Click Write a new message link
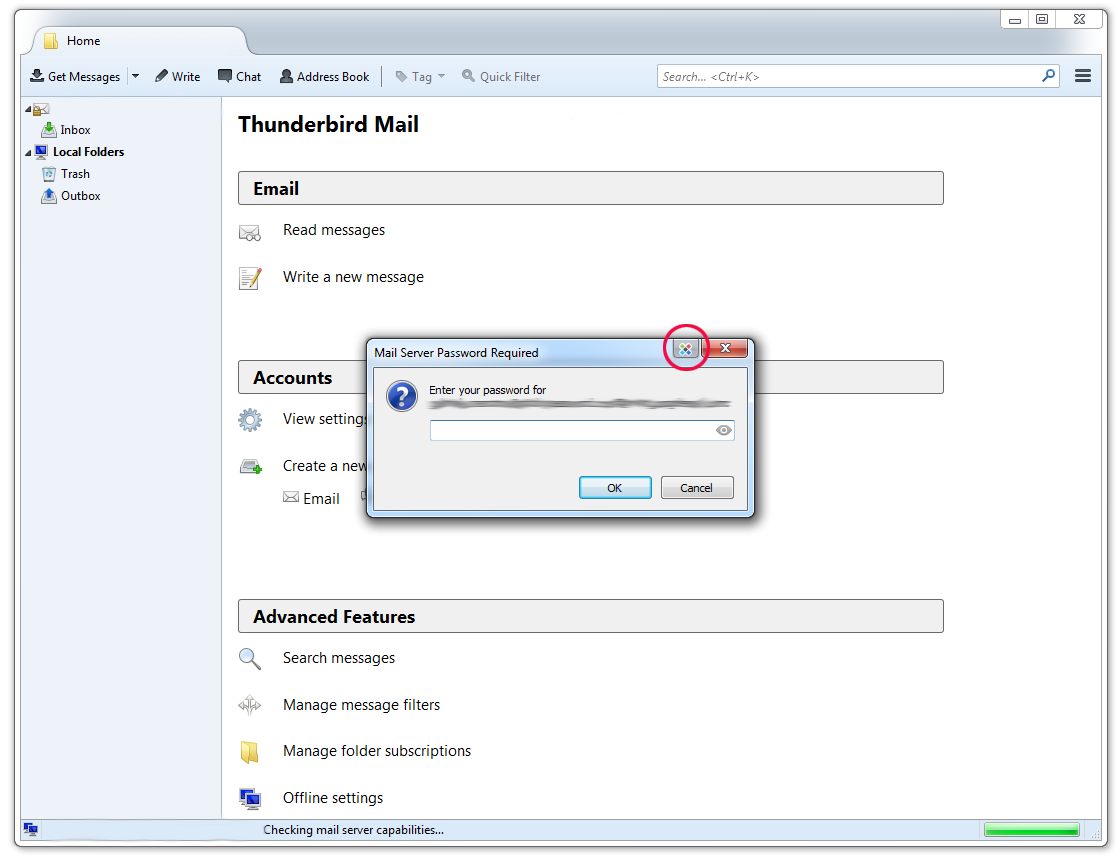Viewport: 1120px width, 866px height. coord(353,277)
